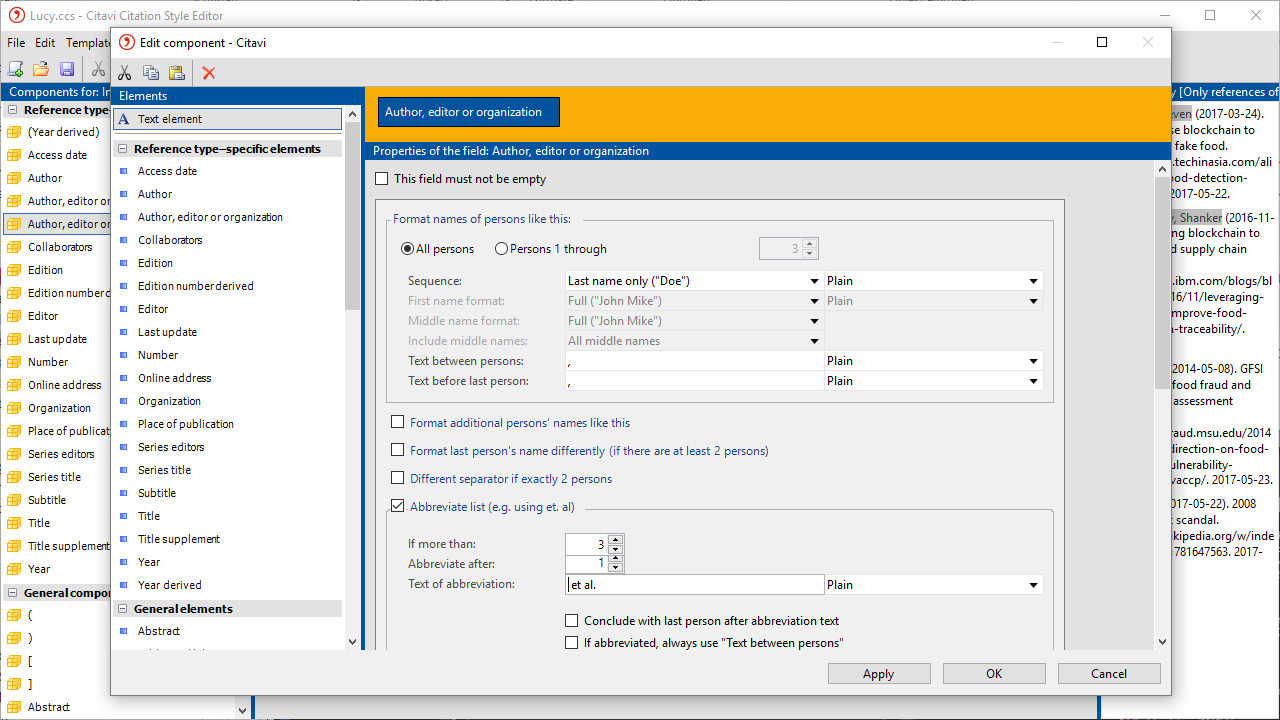This screenshot has width=1280, height=720.
Task: Click the icon beside Editor in background list
Action: [14, 316]
